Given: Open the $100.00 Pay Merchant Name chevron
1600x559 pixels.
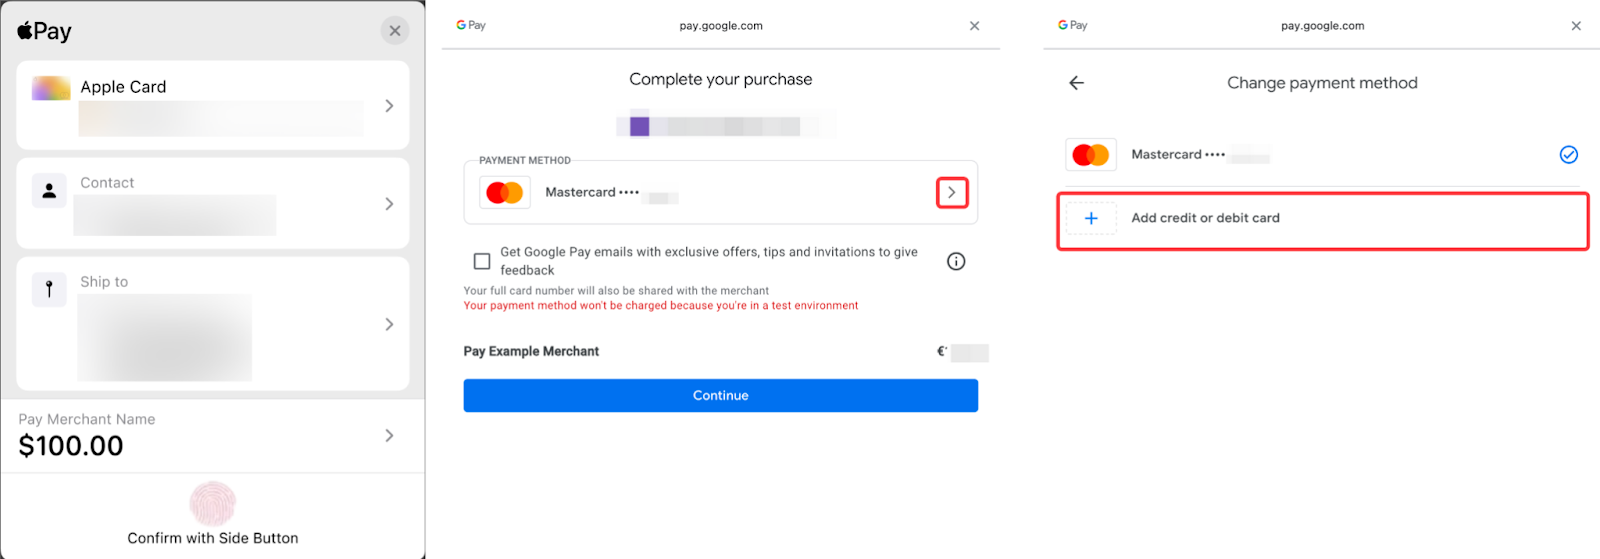Looking at the screenshot, I should pyautogui.click(x=389, y=435).
